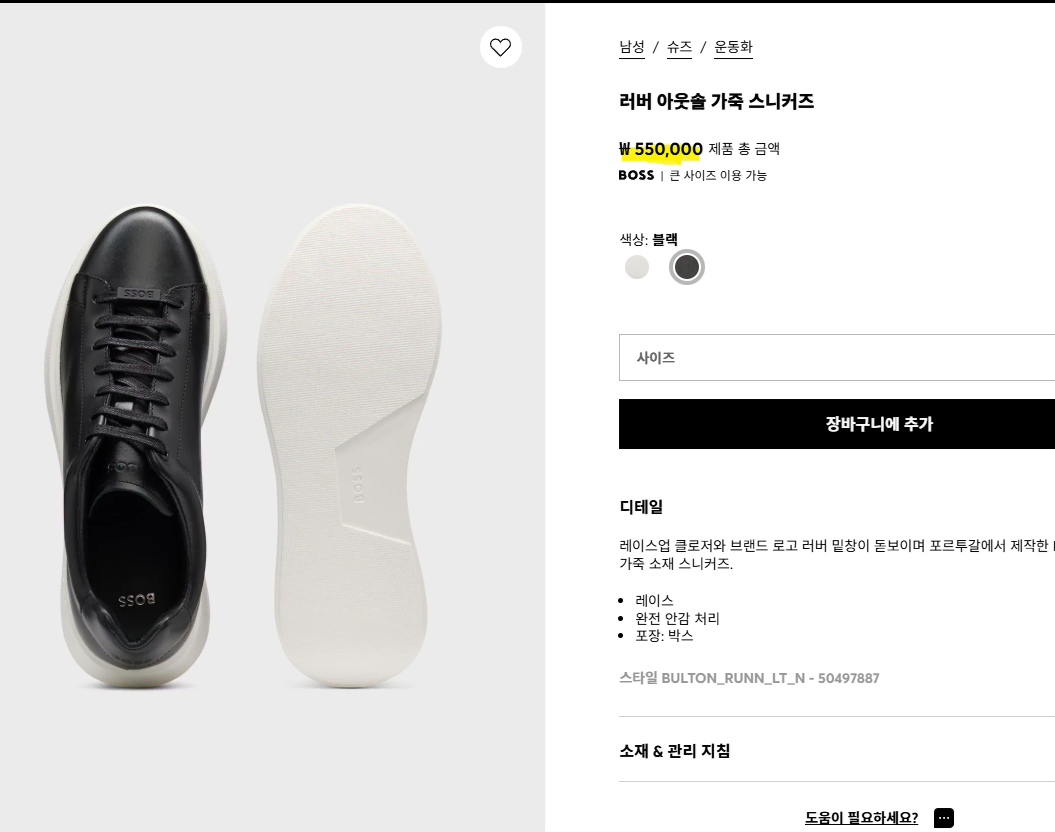Image resolution: width=1055 pixels, height=832 pixels.
Task: Go to 슈즈 breadcrumb category
Action: point(679,47)
